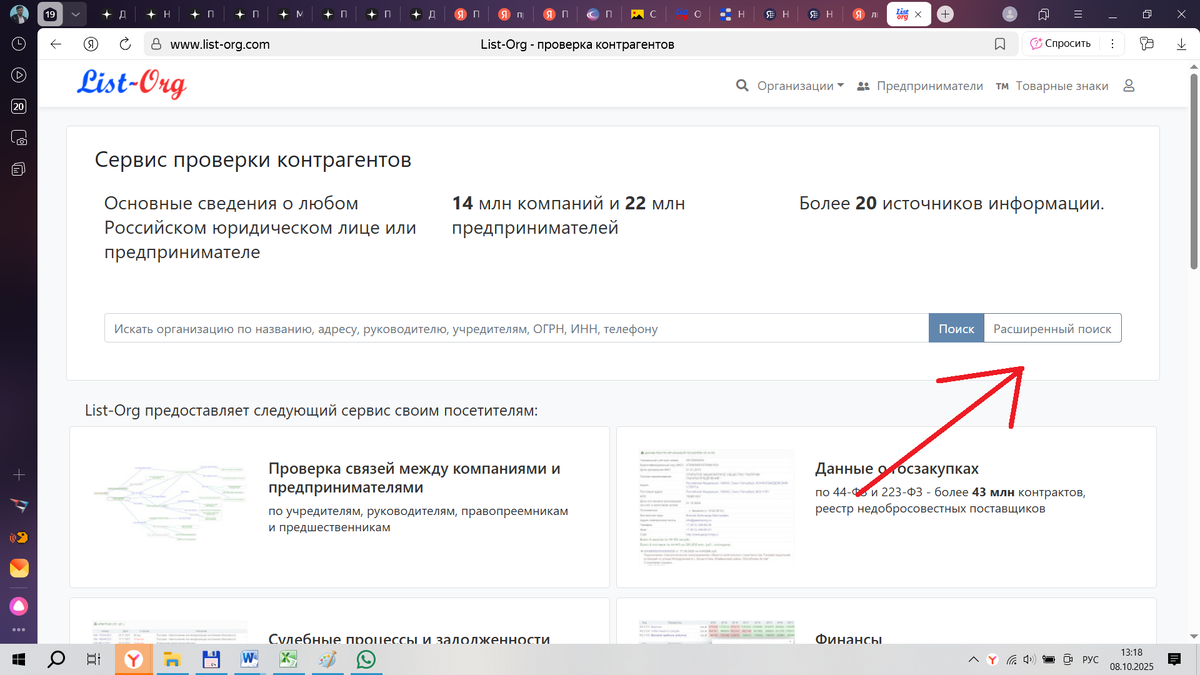Open browser history clock icon in sidebar
This screenshot has height=675, width=1200.
(x=18, y=44)
